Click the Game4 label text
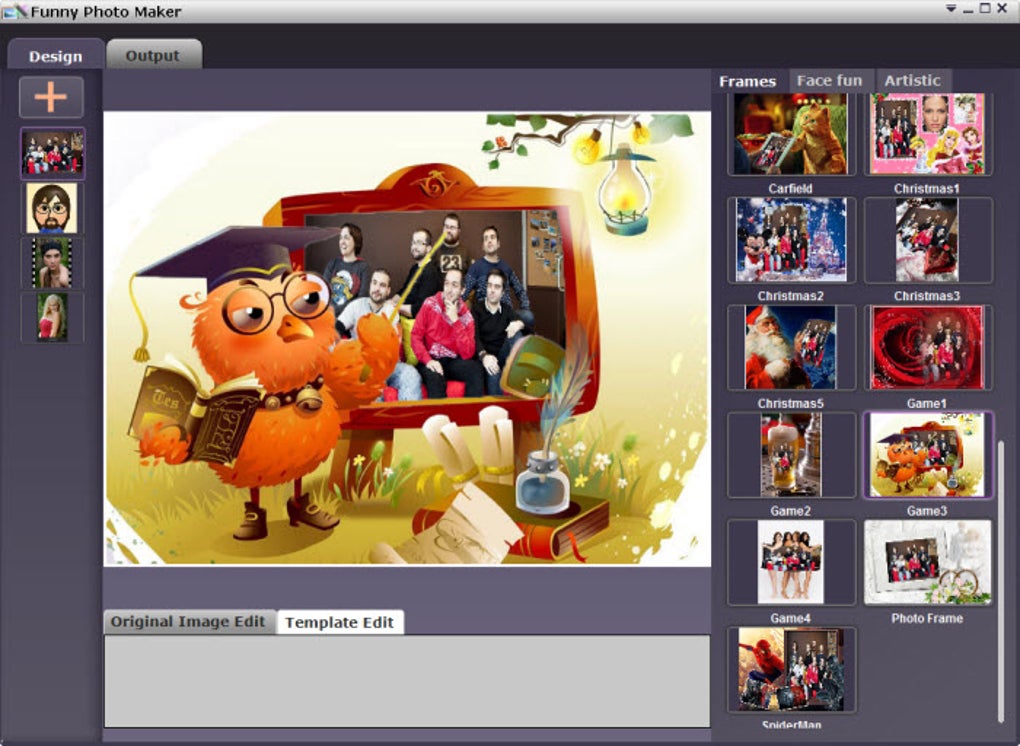1020x746 pixels. click(790, 619)
